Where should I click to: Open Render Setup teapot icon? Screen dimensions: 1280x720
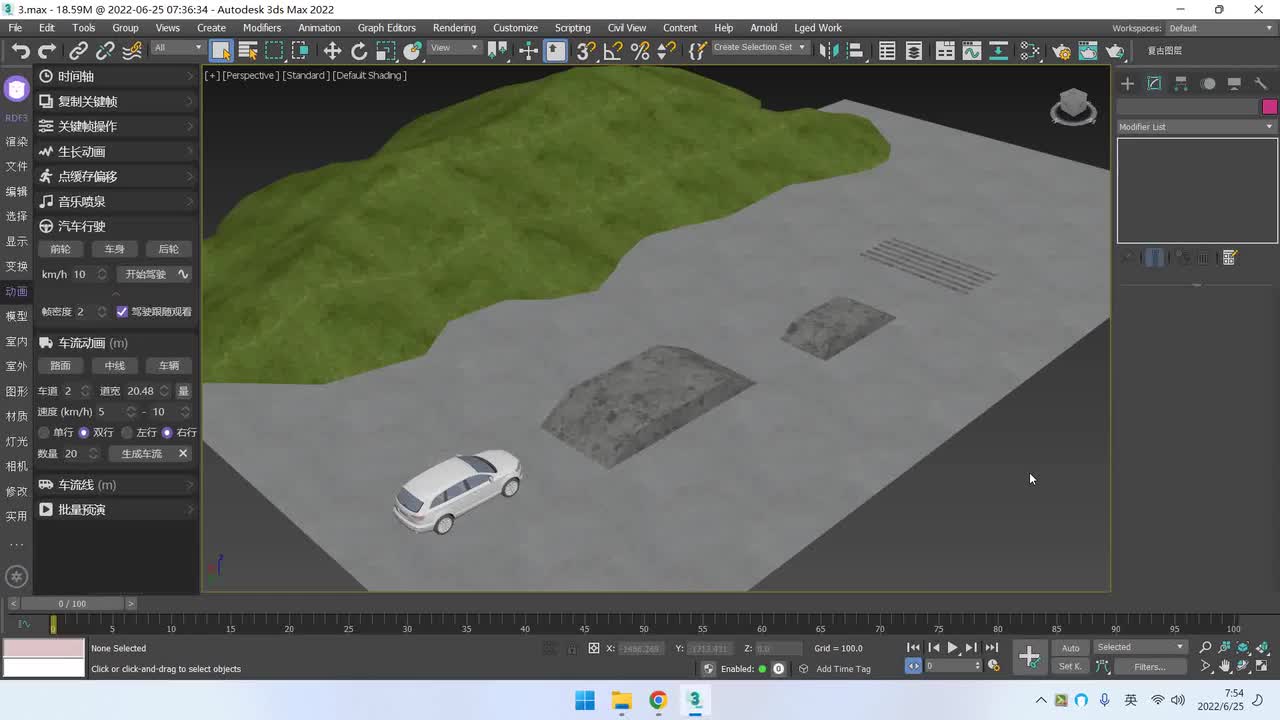click(x=1061, y=51)
